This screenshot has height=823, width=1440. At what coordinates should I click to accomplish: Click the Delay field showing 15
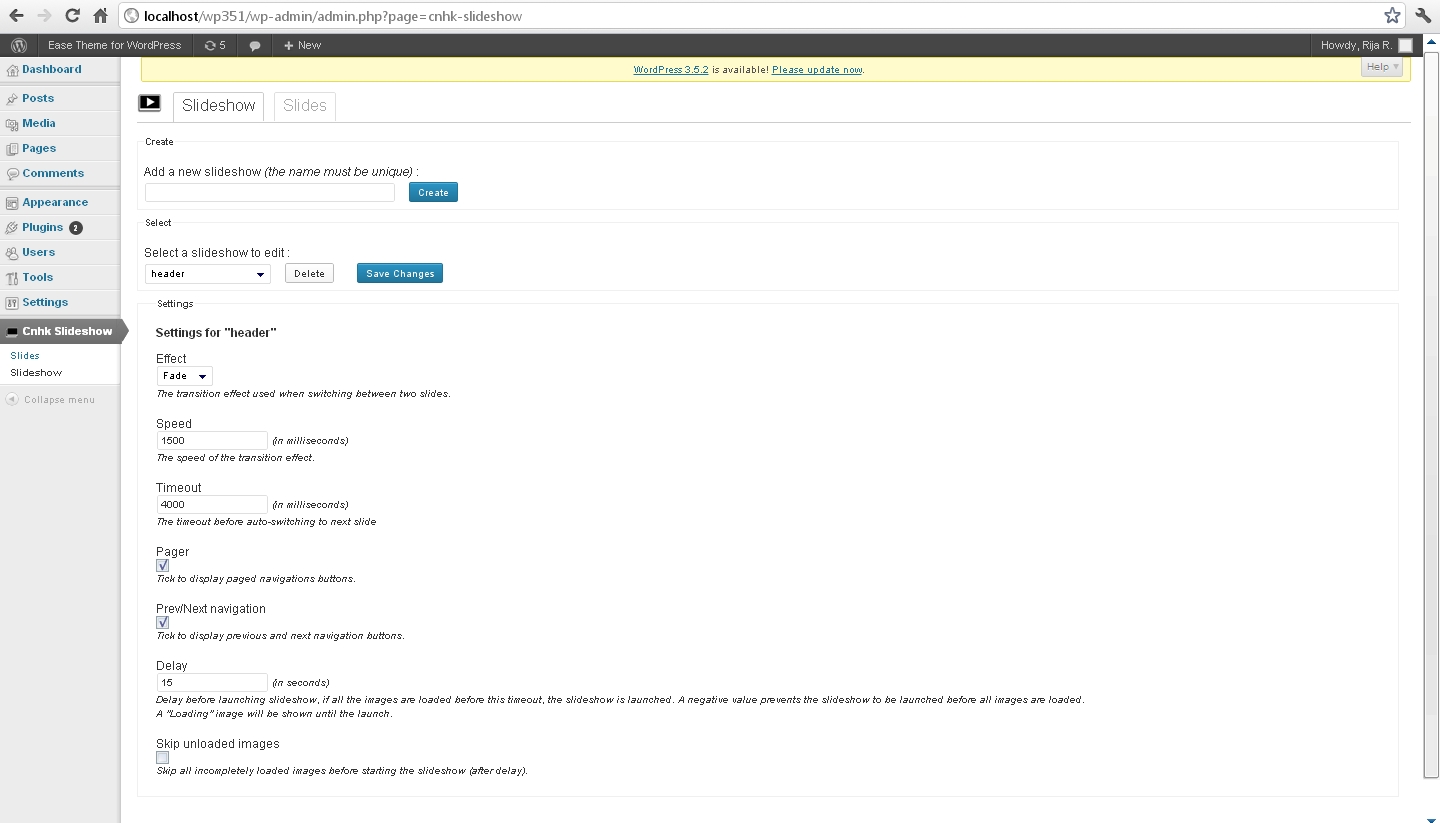212,683
